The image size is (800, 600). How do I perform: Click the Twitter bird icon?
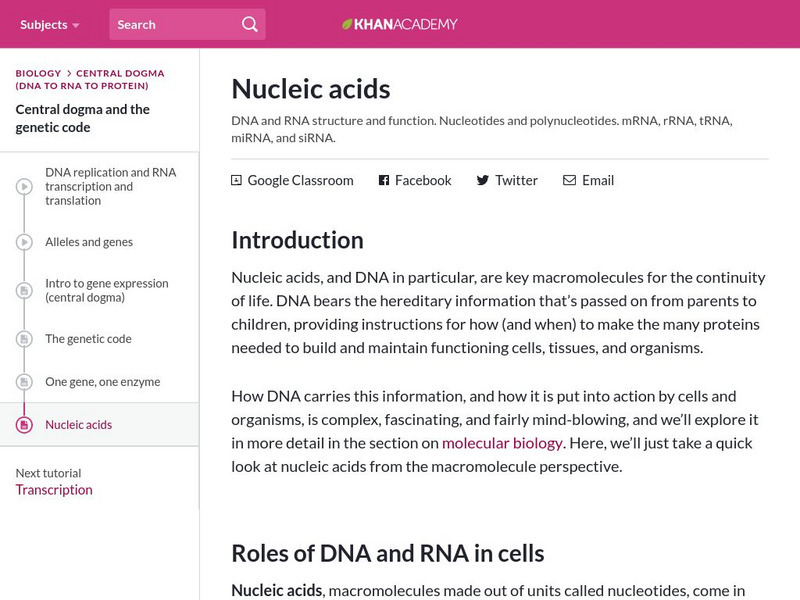click(482, 181)
